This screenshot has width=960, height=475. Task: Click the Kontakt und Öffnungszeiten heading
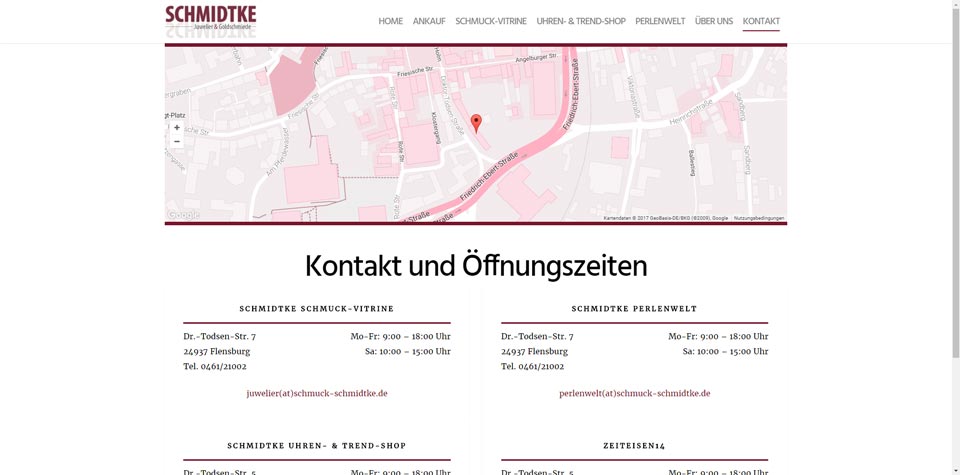tap(476, 266)
